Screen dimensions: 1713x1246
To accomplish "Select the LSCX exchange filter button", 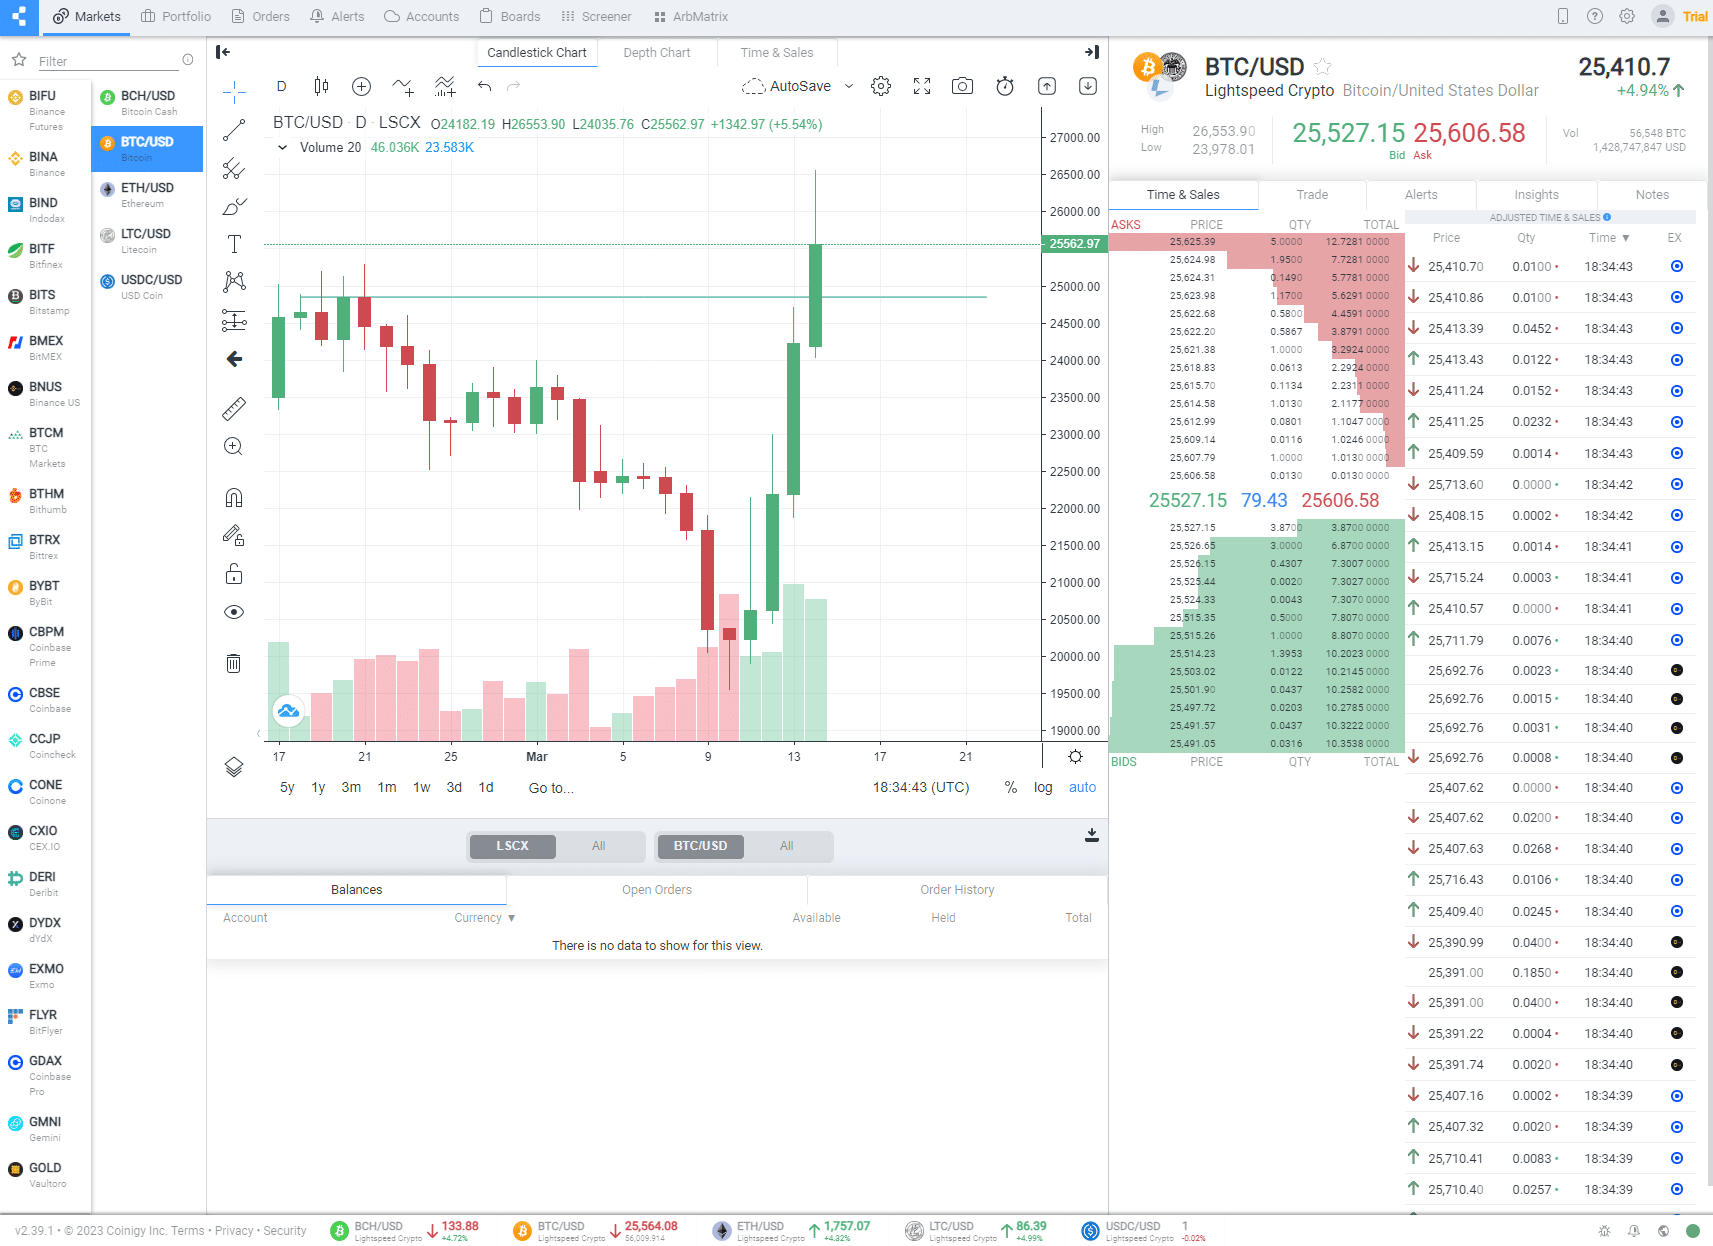I will pos(512,846).
